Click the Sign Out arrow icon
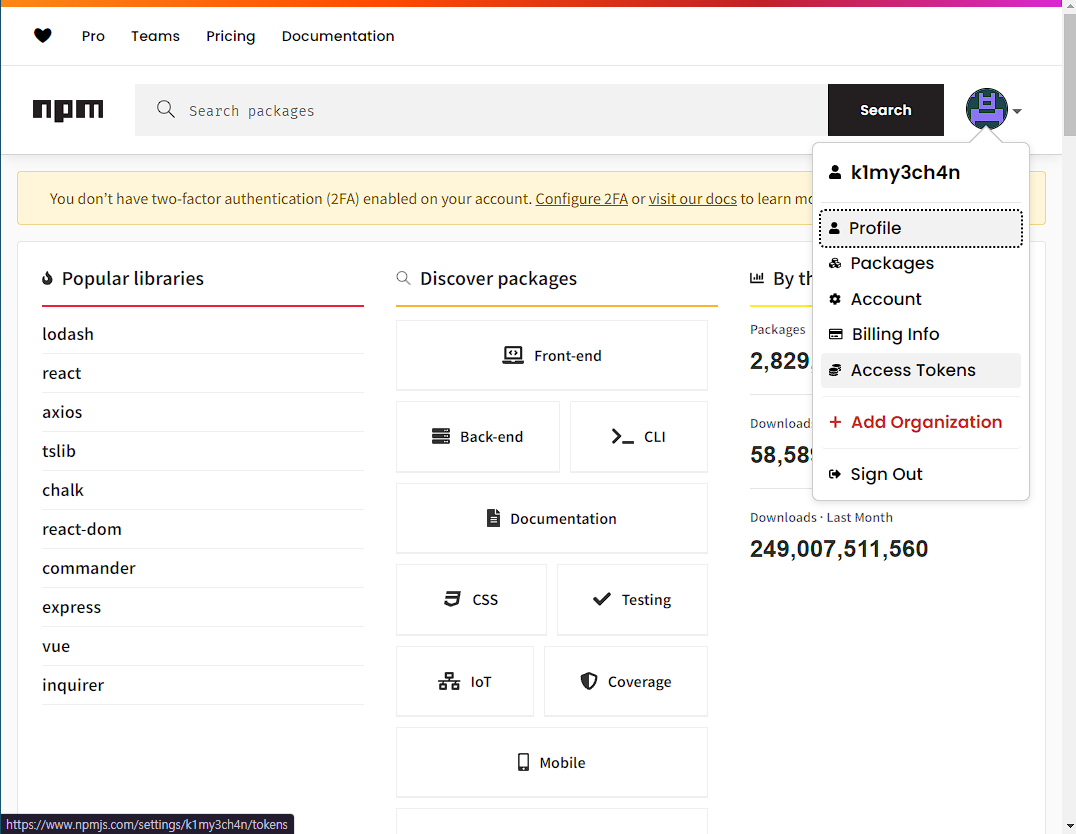Image resolution: width=1076 pixels, height=834 pixels. (x=834, y=474)
